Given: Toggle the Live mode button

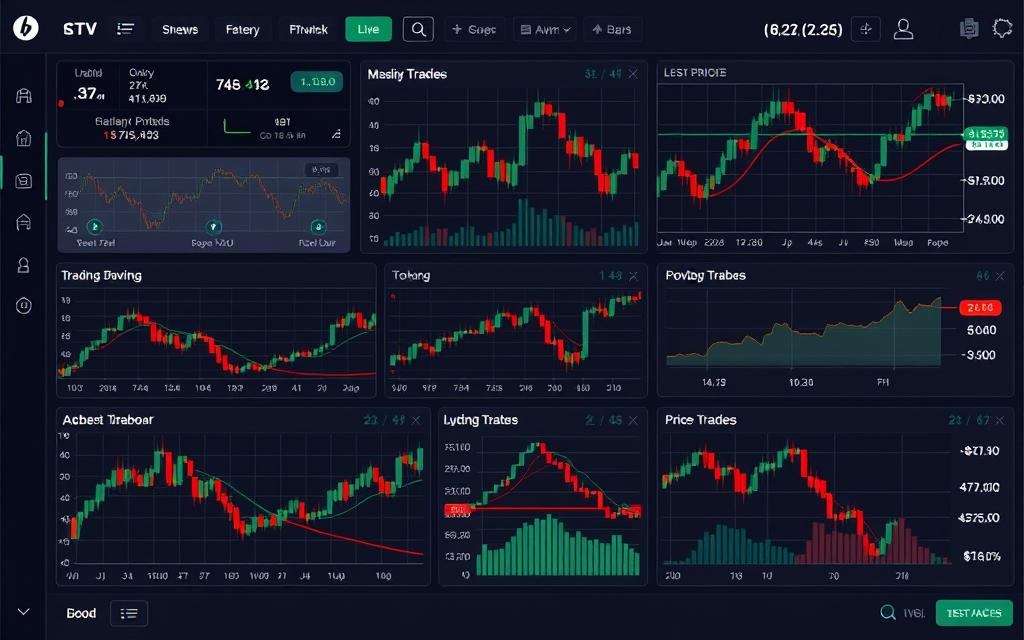Looking at the screenshot, I should pyautogui.click(x=368, y=29).
